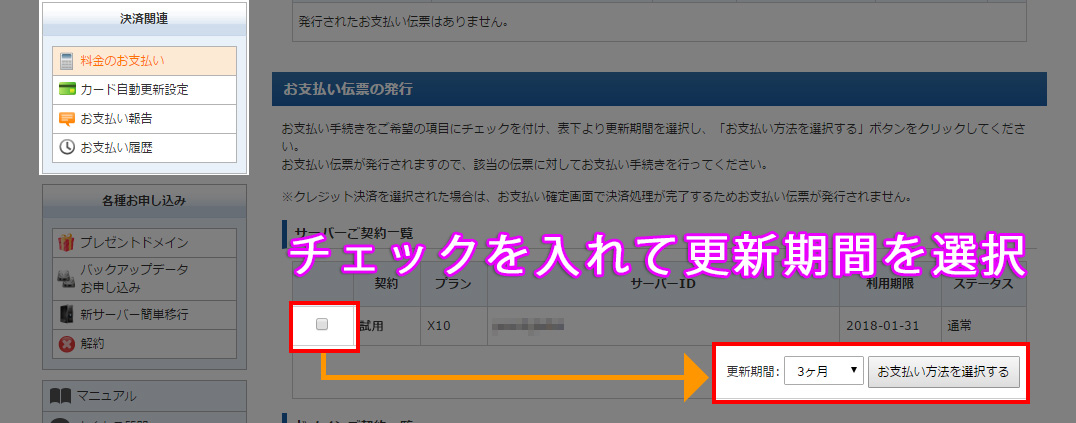
Task: Click the 各種お申し込み panel header
Action: 144,201
